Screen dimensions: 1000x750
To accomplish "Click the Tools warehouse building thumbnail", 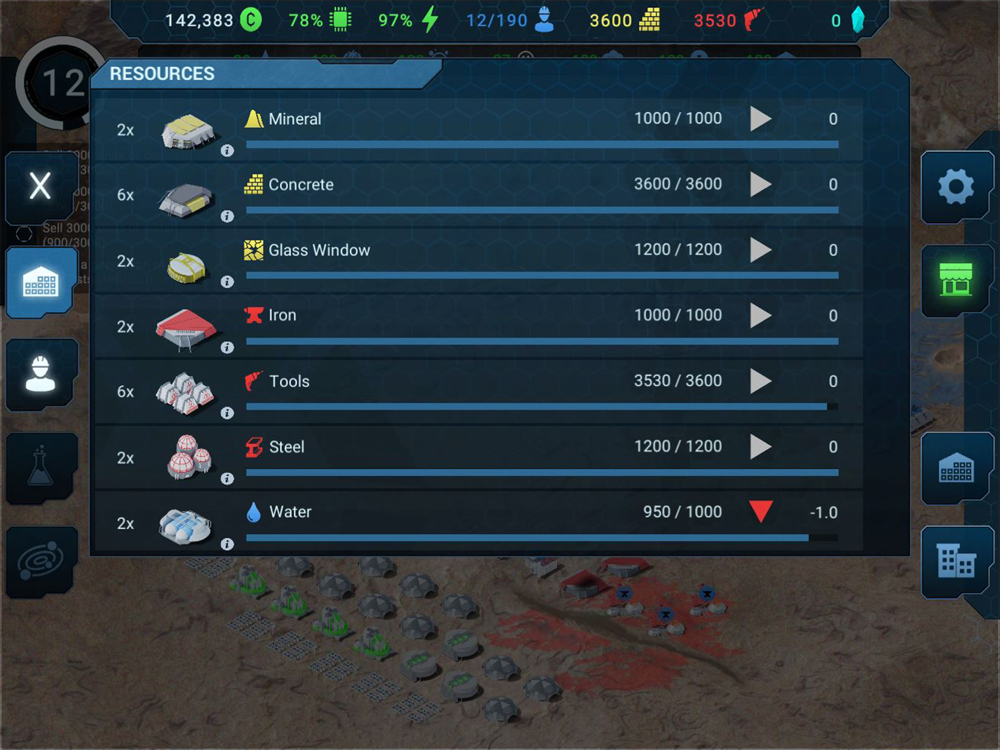I will click(185, 392).
